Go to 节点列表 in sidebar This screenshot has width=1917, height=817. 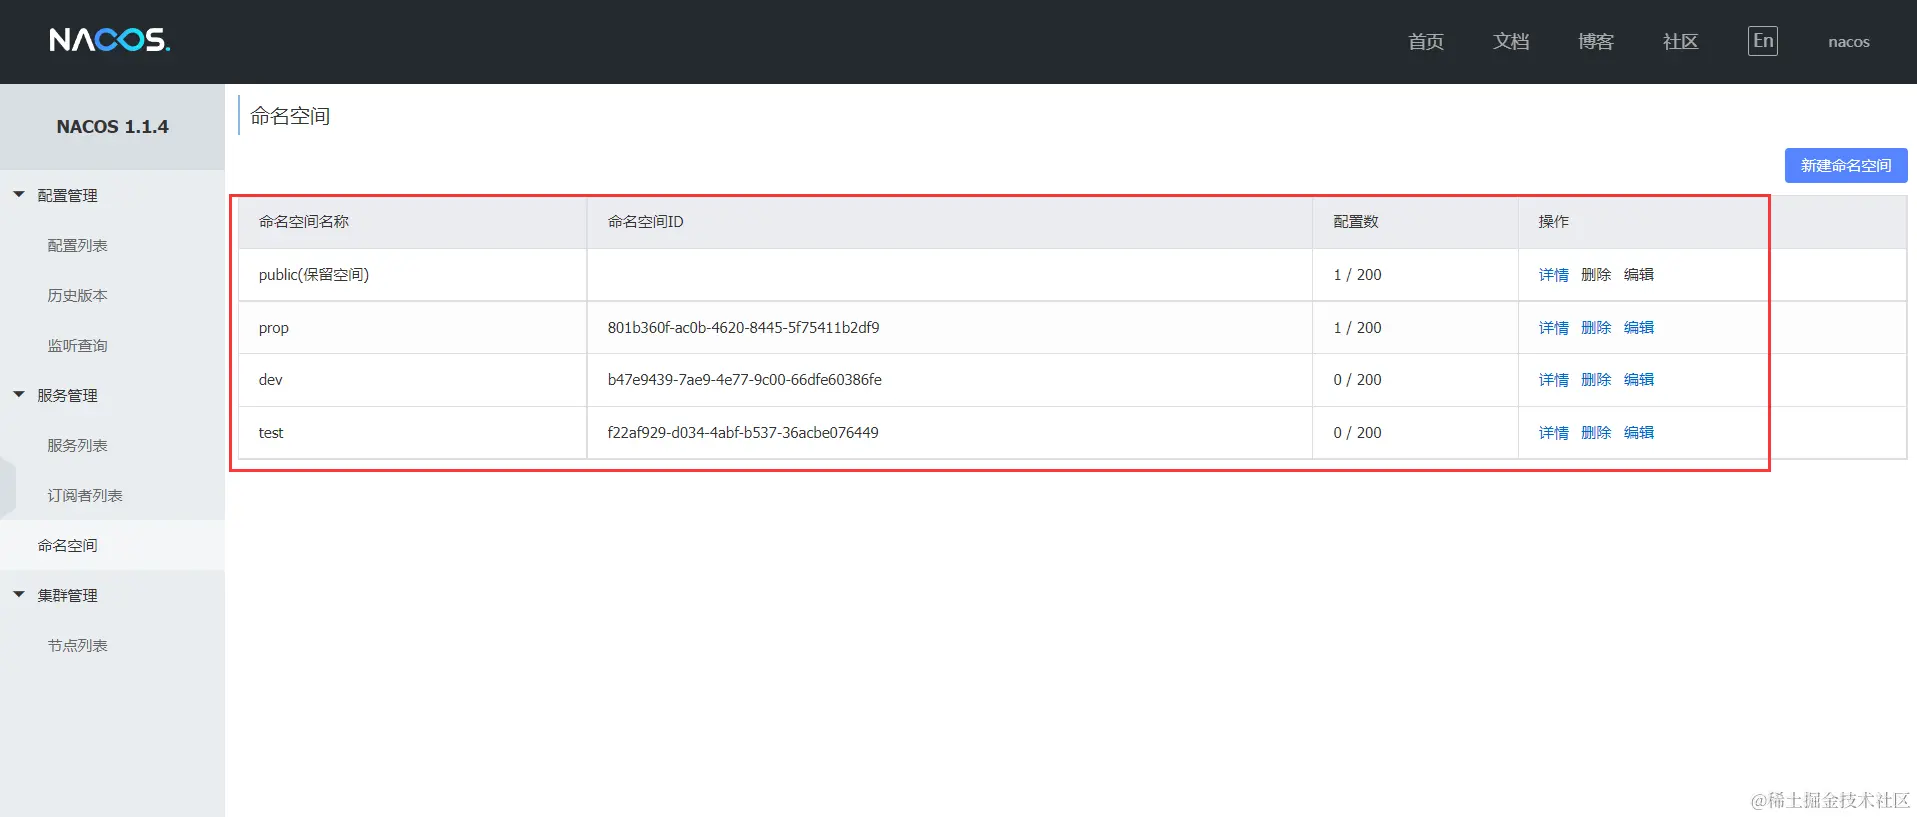click(77, 645)
